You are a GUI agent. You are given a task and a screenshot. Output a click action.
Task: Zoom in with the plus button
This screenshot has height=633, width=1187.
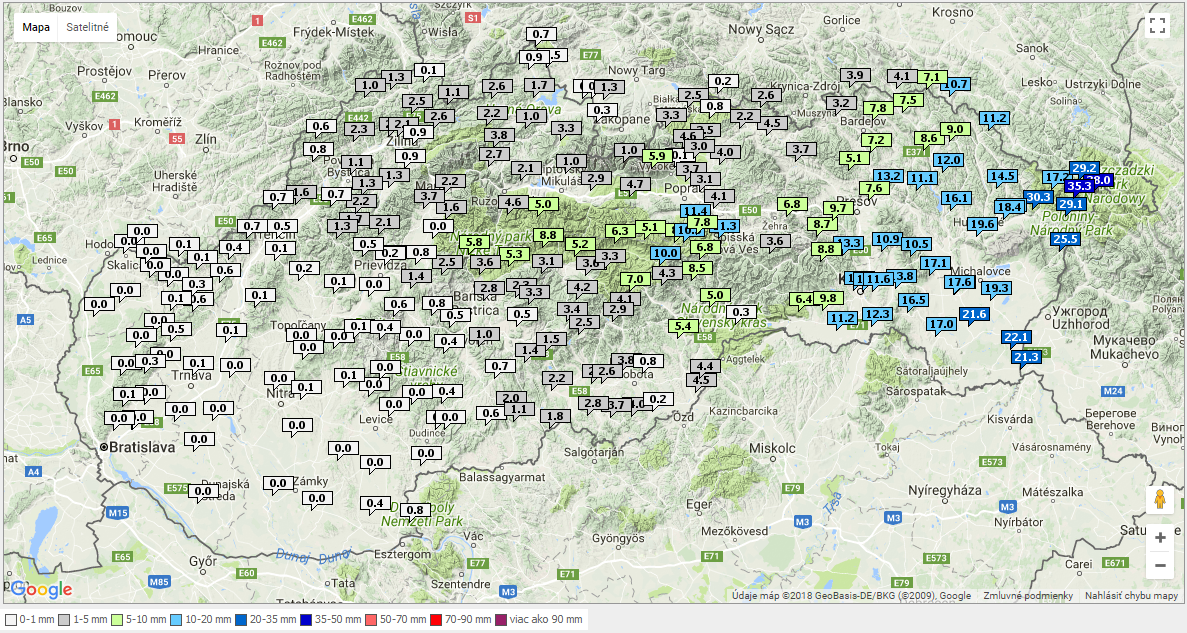pos(1160,538)
